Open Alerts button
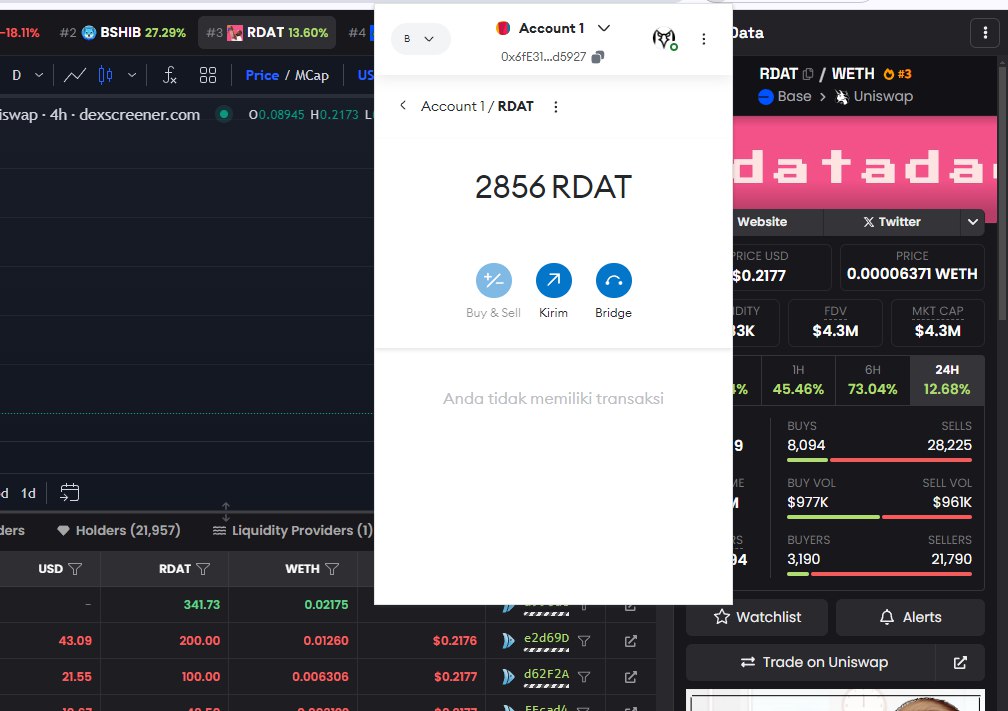Image resolution: width=1008 pixels, height=711 pixels. click(x=910, y=617)
